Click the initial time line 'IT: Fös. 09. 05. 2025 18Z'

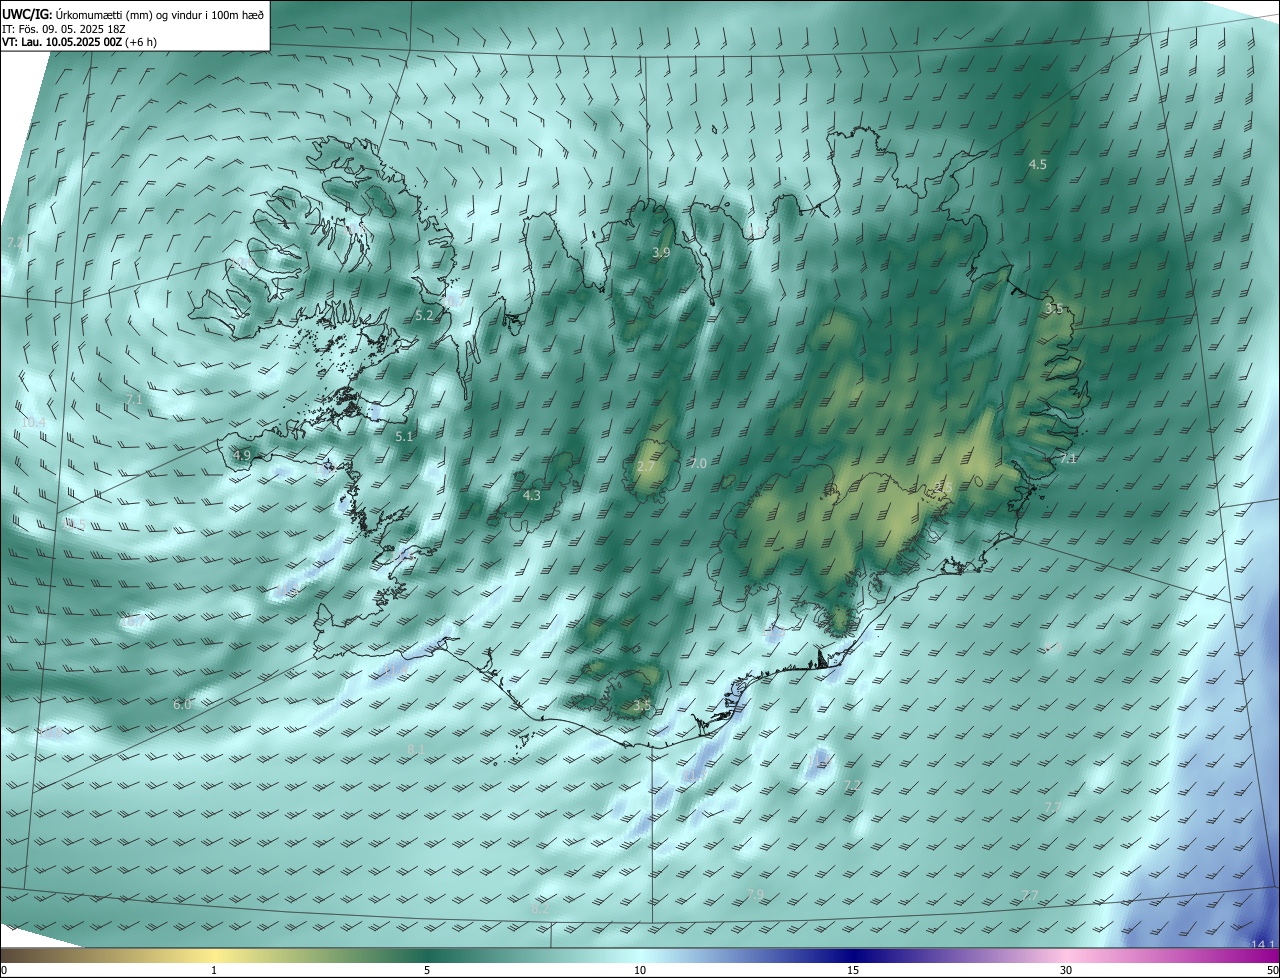click(65, 28)
